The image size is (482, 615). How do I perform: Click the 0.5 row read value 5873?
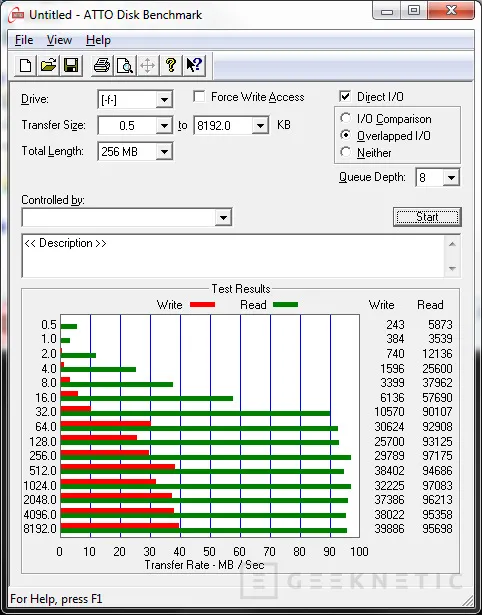[x=440, y=325]
